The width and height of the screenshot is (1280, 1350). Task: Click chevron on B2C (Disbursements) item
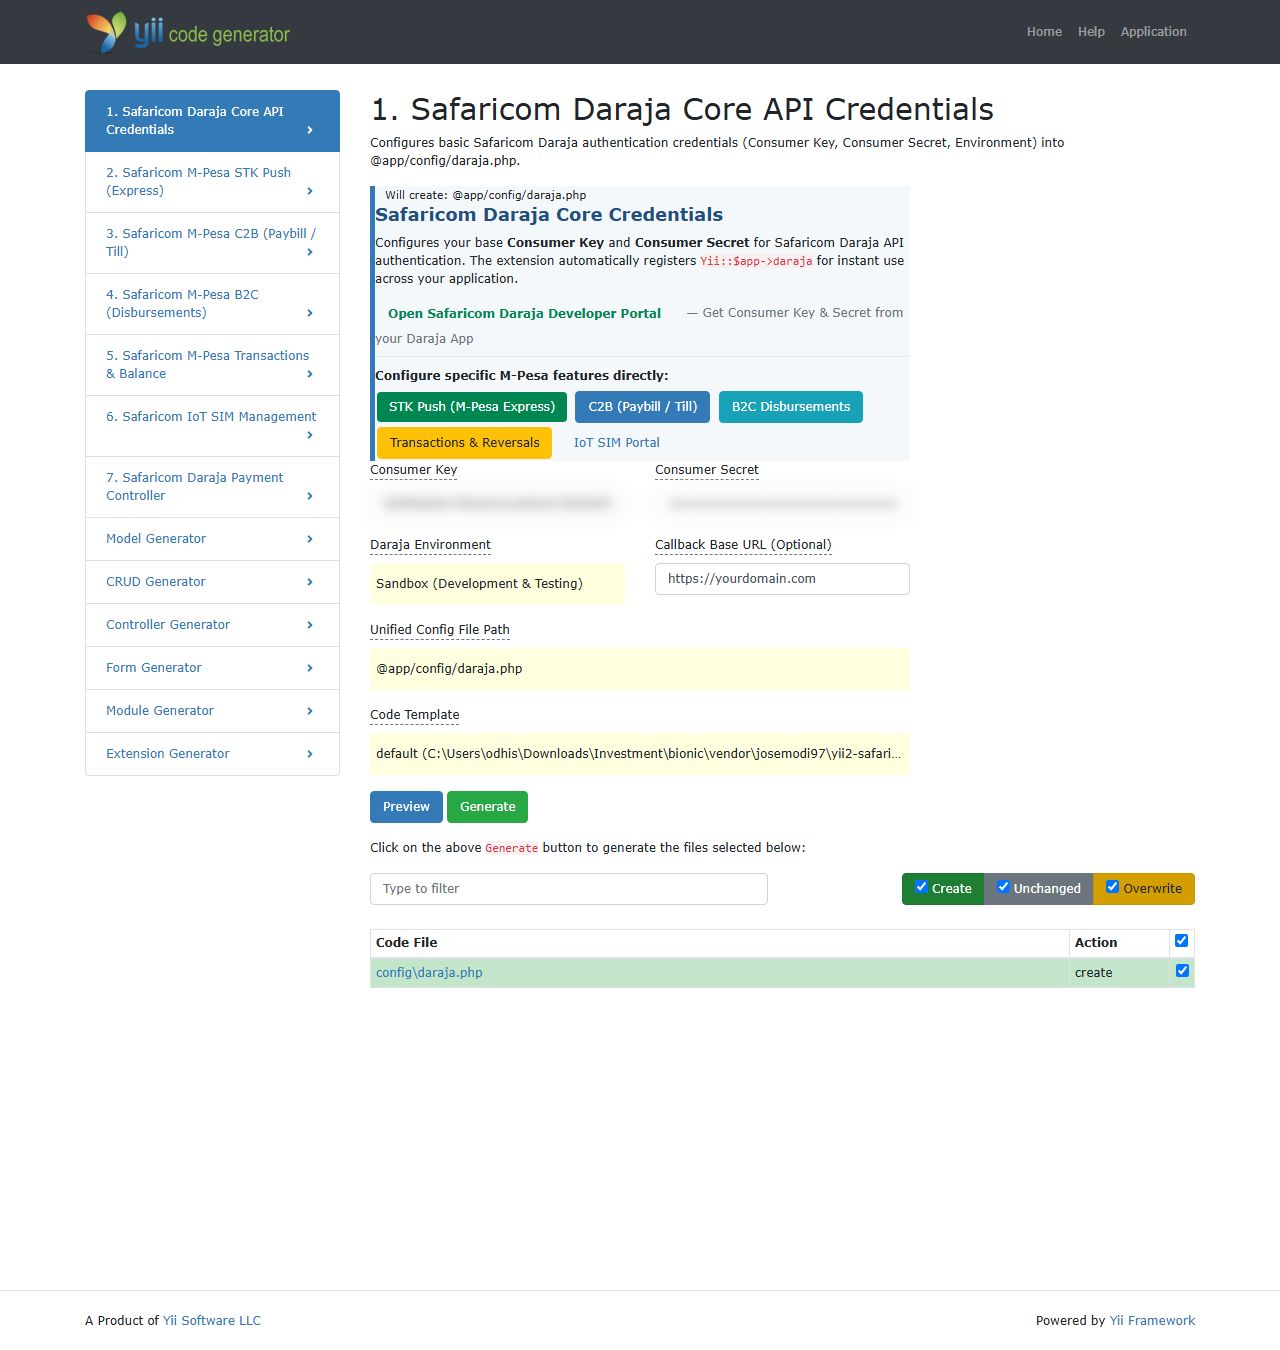310,313
